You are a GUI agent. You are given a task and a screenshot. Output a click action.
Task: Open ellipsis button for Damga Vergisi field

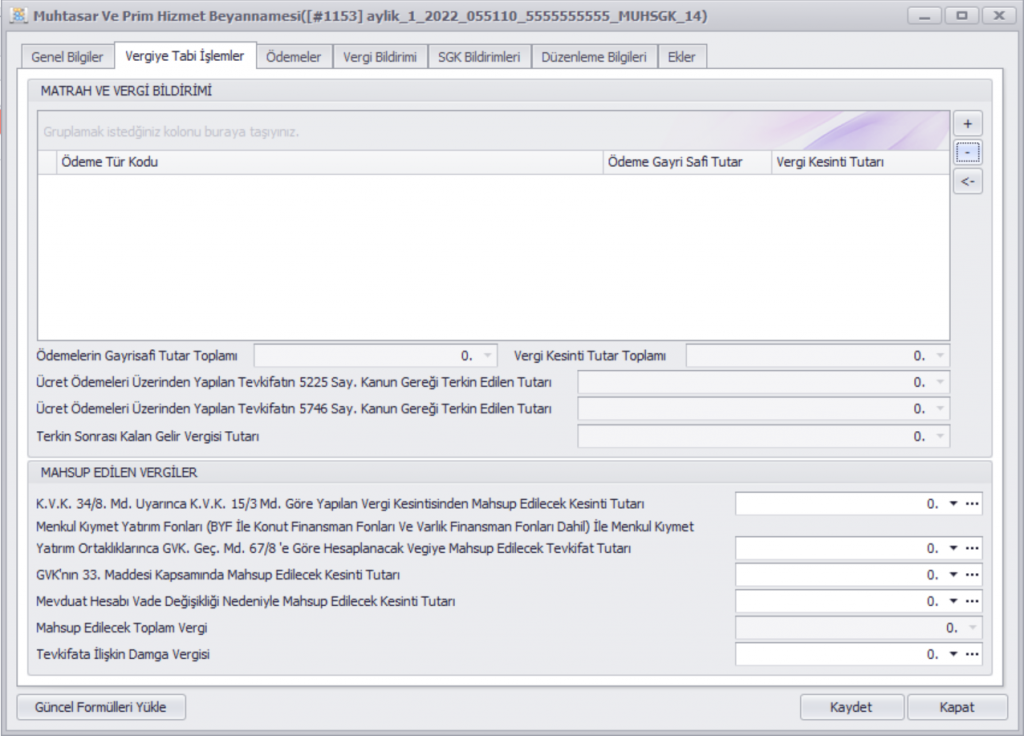[971, 654]
